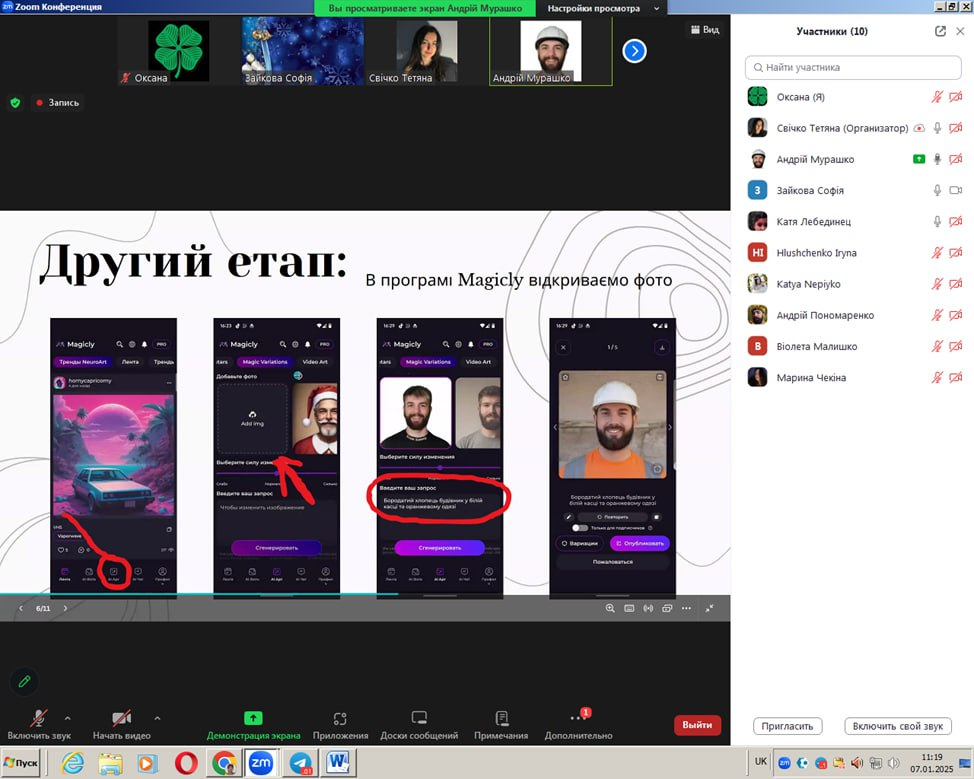This screenshot has height=779, width=974.
Task: Open Google Chrome from taskbar
Action: (224, 763)
